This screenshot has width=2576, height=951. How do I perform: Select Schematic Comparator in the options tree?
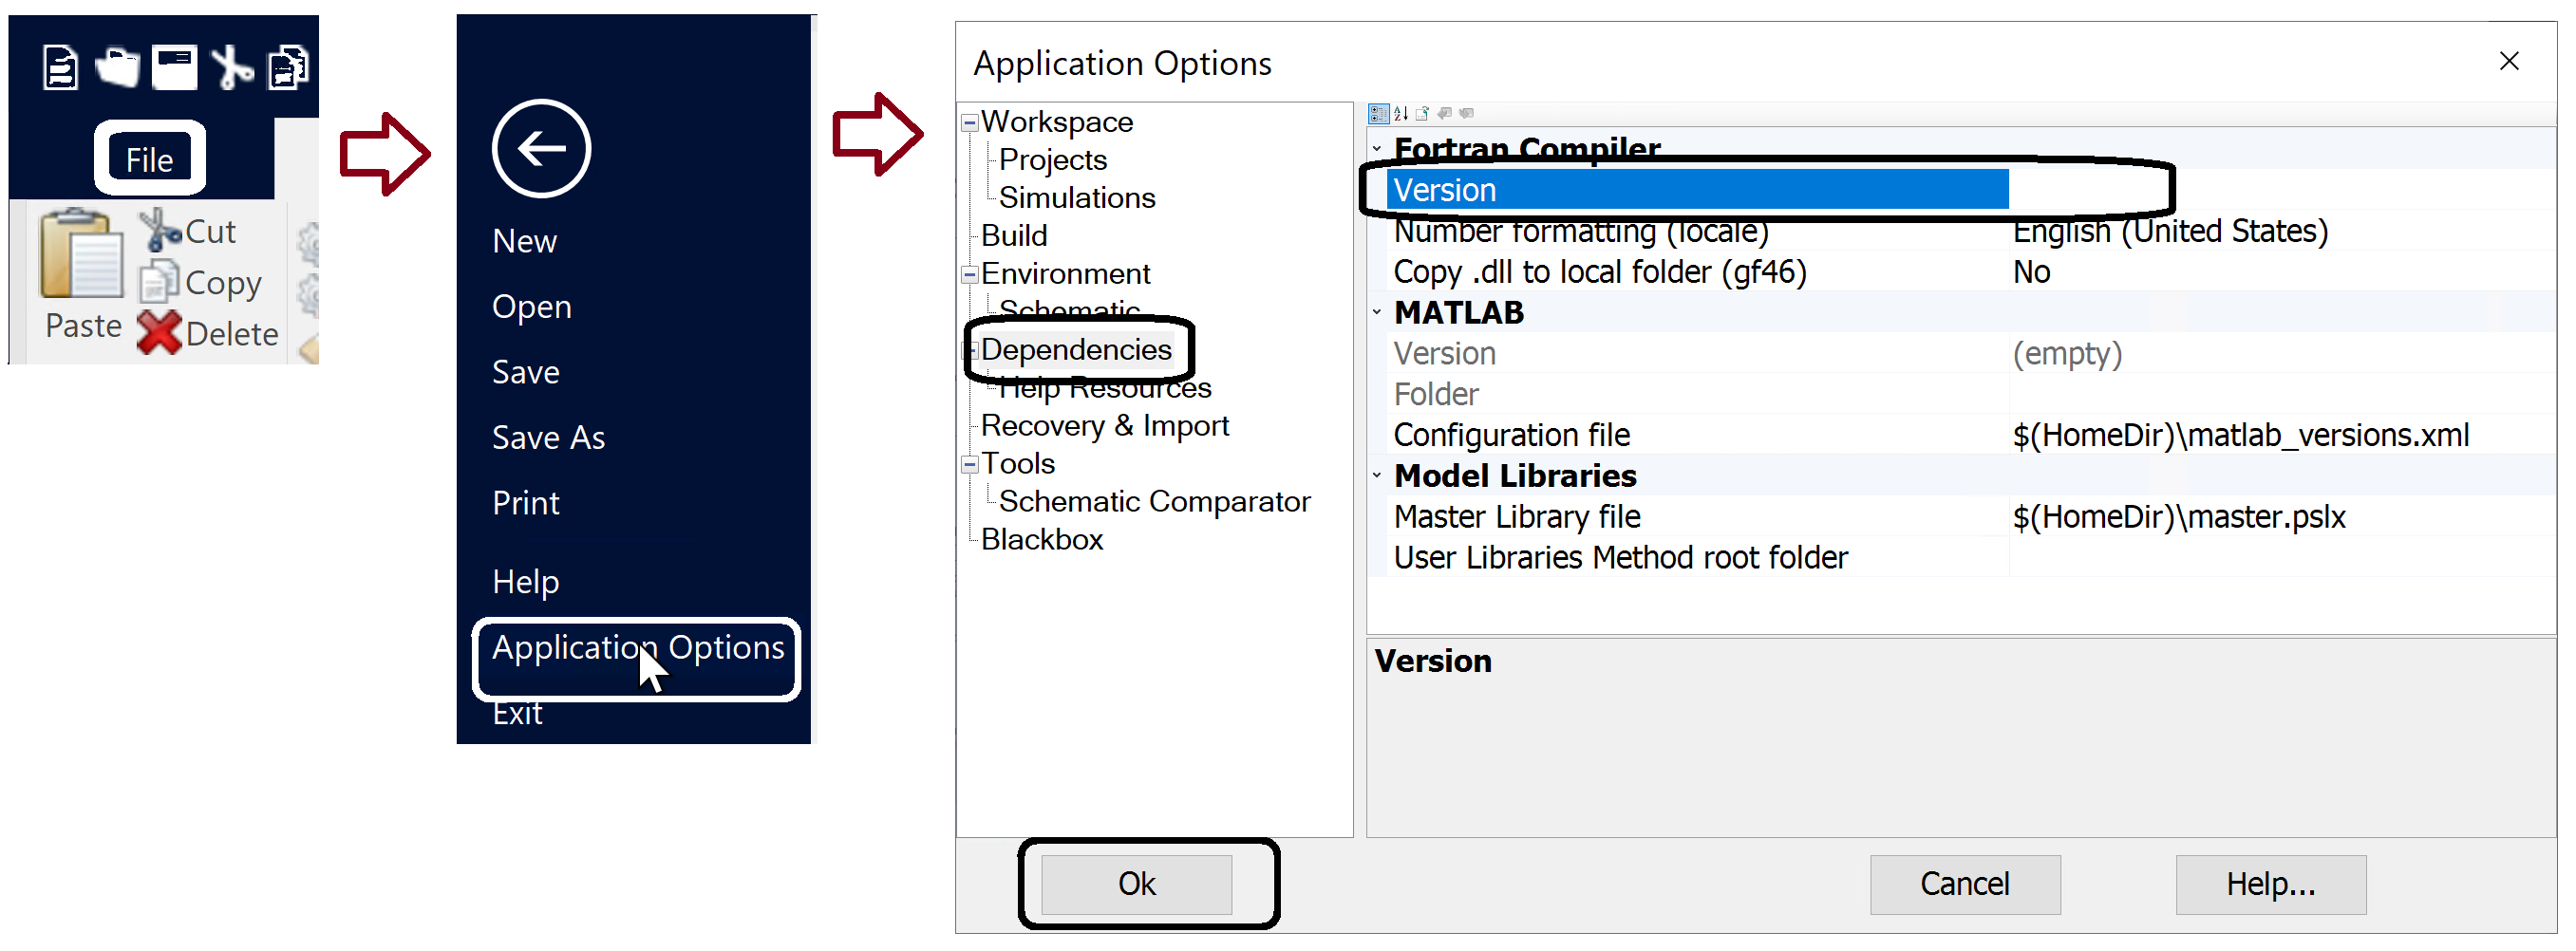pos(1154,502)
